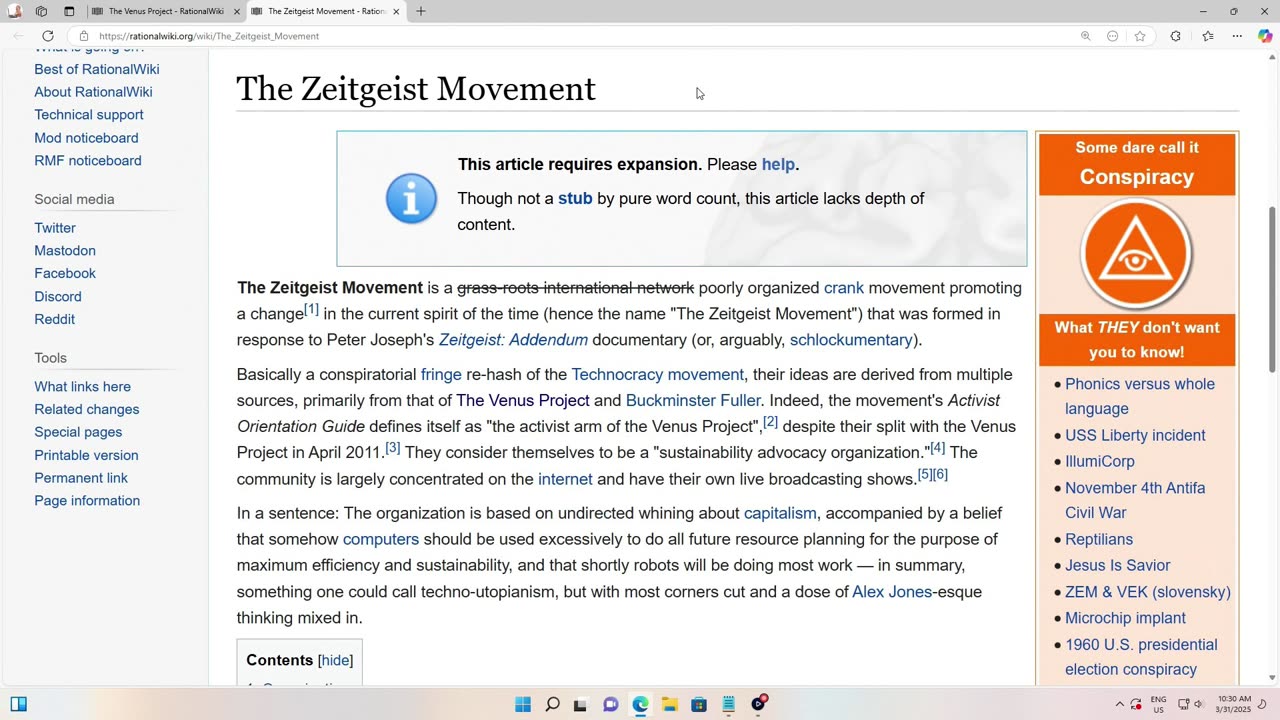Open File Explorer from the taskbar
The height and width of the screenshot is (720, 1280).
(669, 704)
